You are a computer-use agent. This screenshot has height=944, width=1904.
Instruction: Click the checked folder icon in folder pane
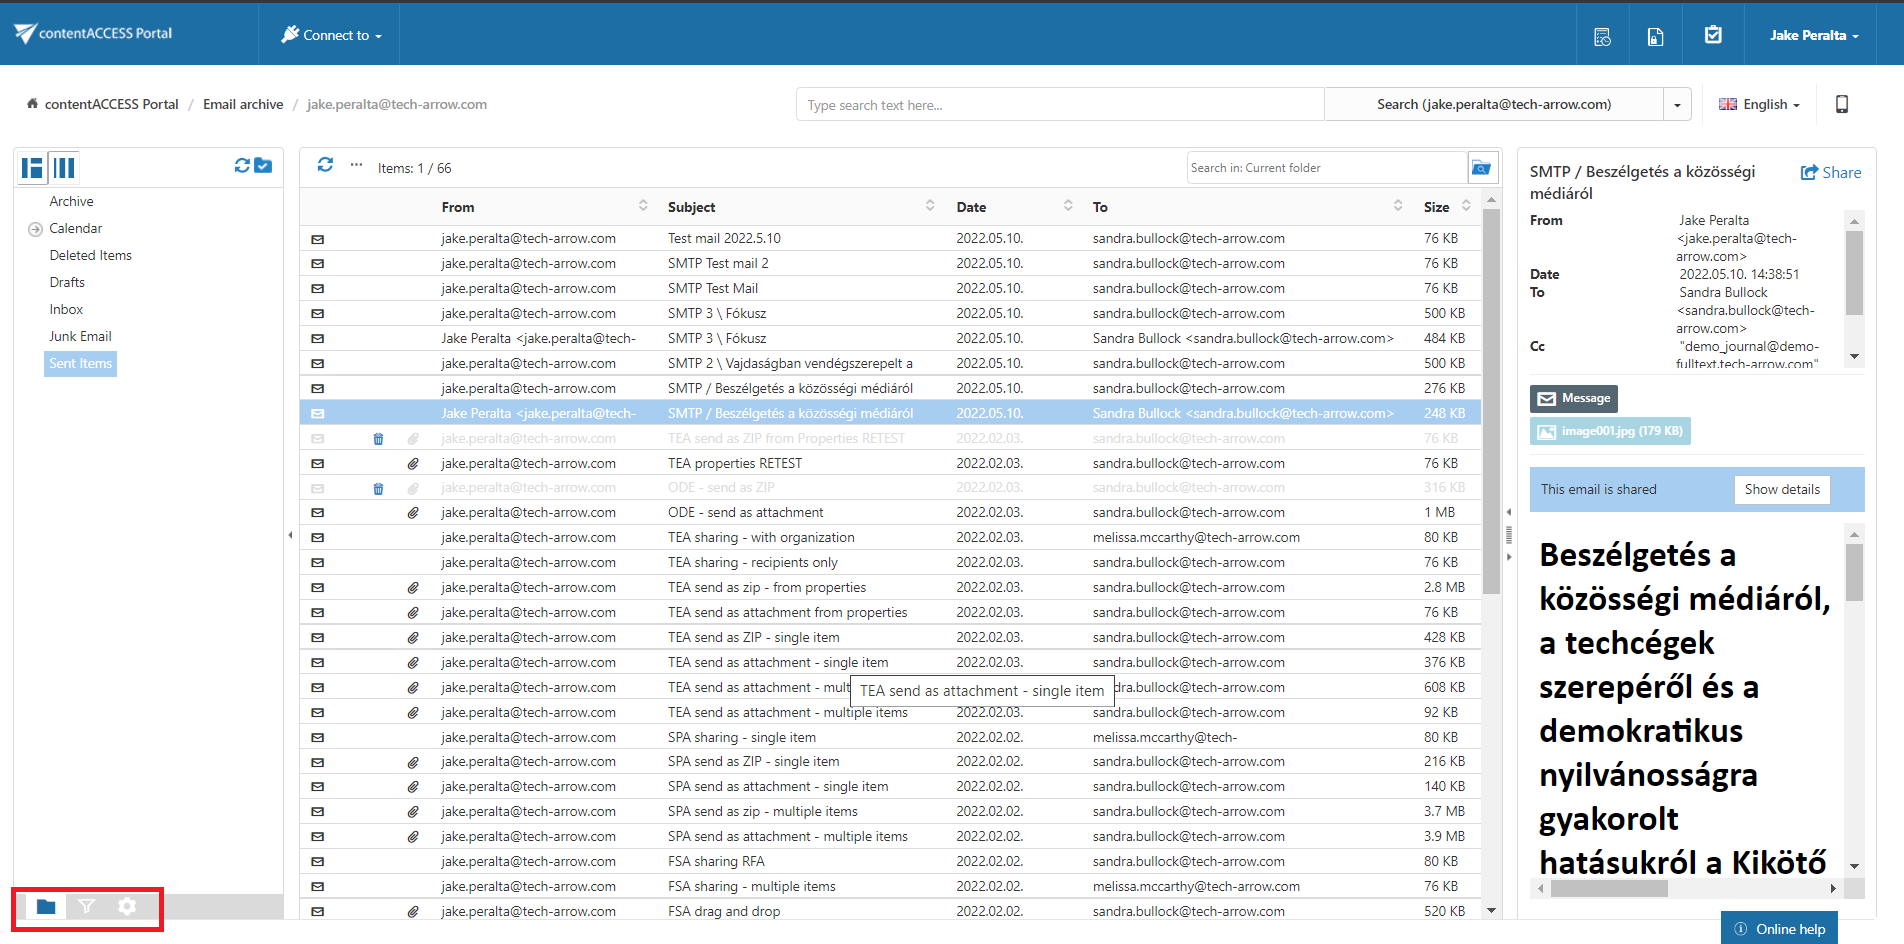[x=263, y=166]
